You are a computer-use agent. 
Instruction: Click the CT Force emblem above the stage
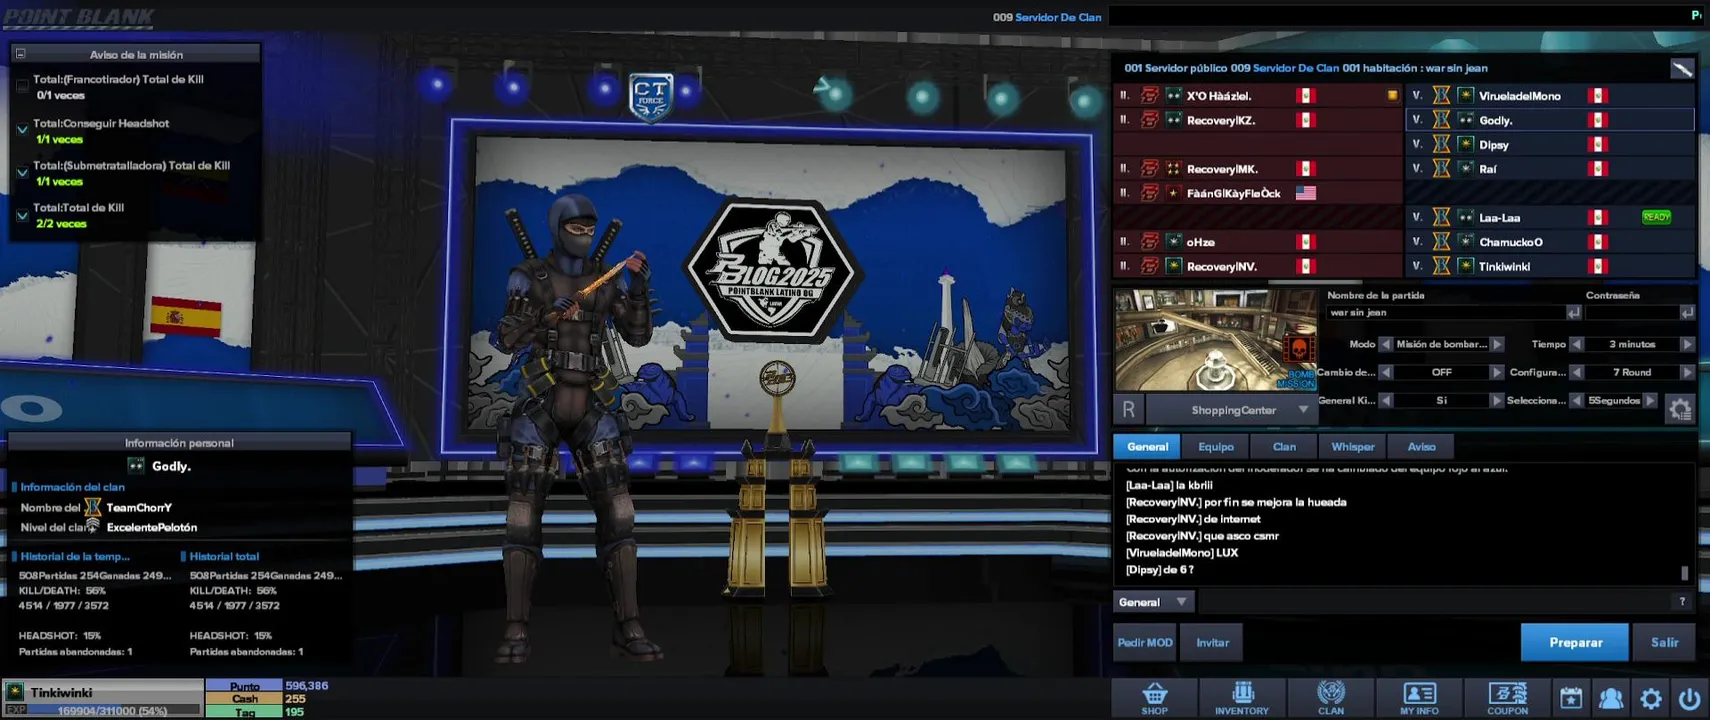(651, 98)
